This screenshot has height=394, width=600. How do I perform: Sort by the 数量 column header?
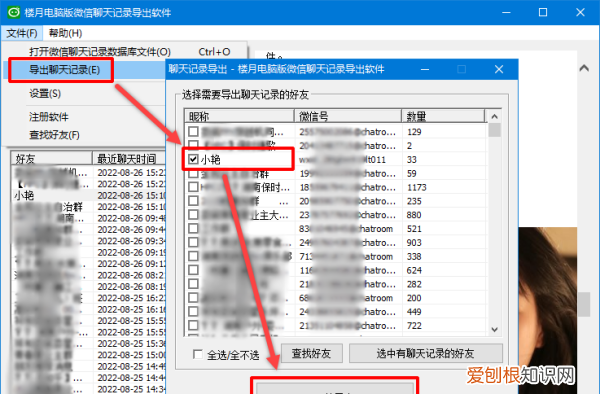[x=443, y=116]
